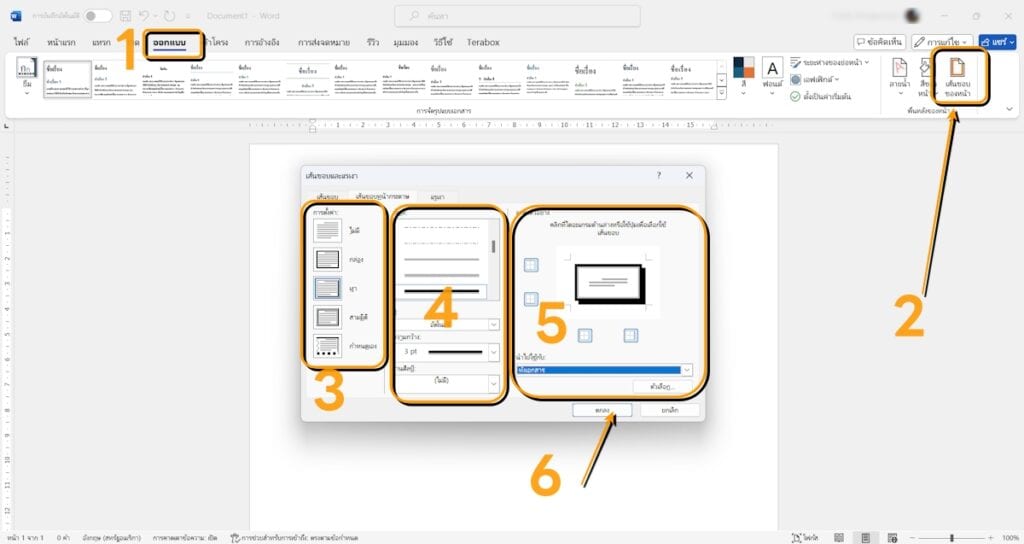Select the 3-D border setting icon

click(x=327, y=317)
